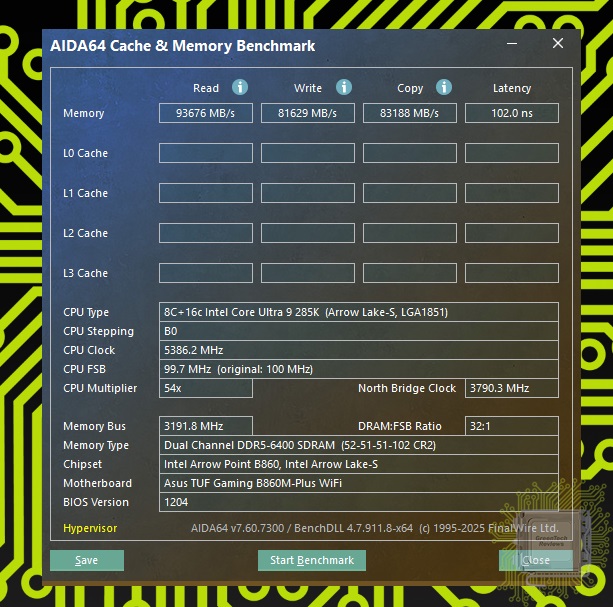
Task: Click the L3 Cache Write field
Action: (x=308, y=273)
